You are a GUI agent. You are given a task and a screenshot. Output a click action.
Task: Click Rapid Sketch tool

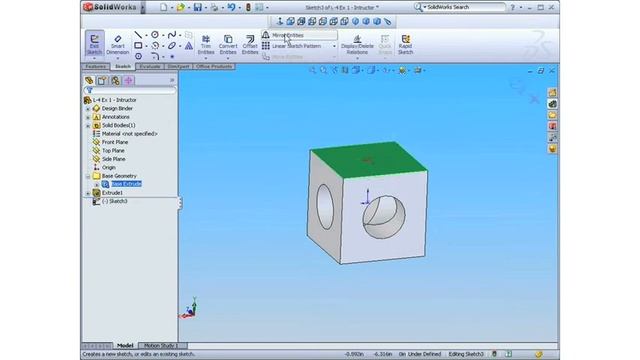click(x=405, y=44)
